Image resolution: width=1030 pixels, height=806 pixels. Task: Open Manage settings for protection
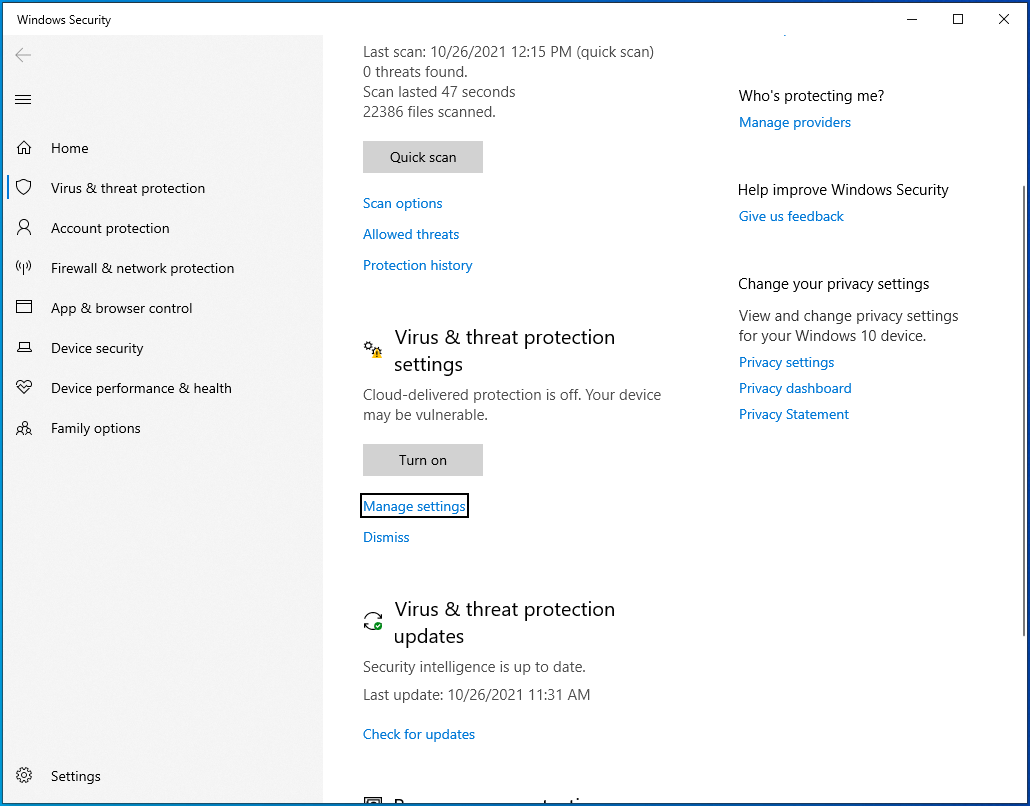click(414, 505)
